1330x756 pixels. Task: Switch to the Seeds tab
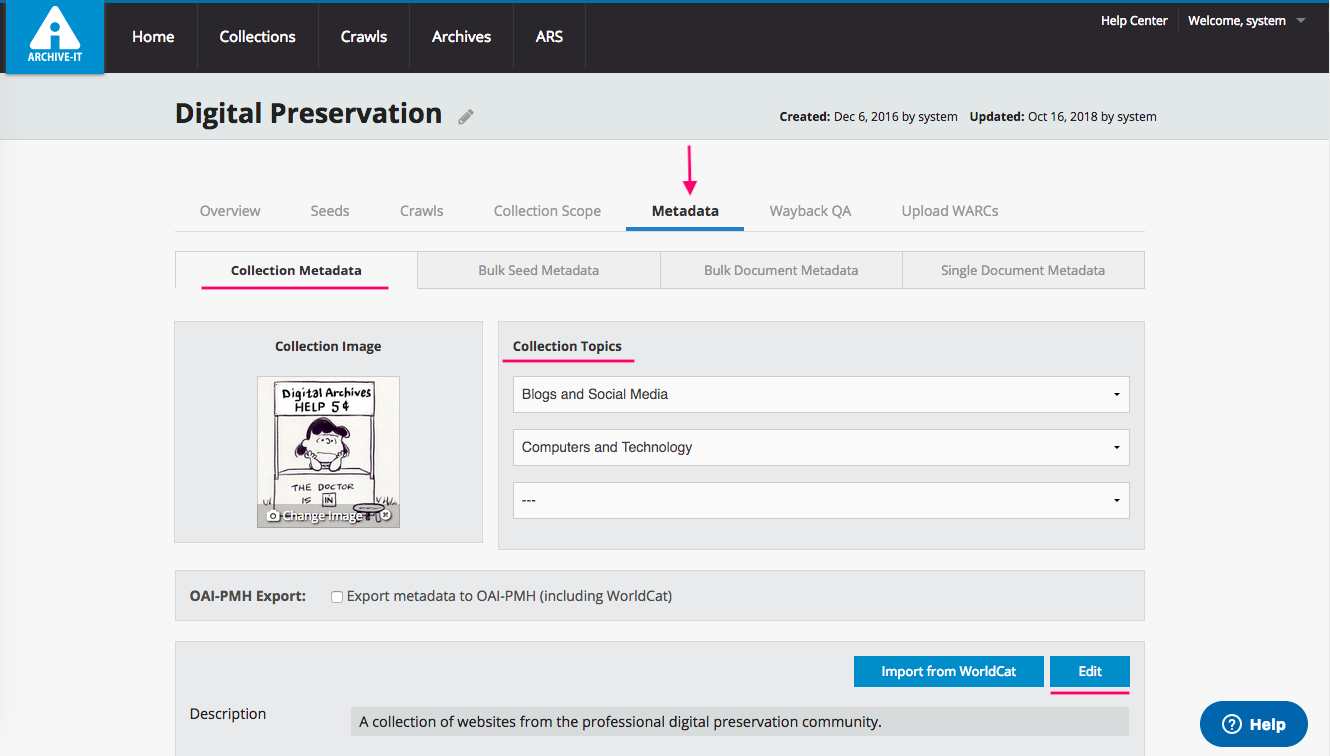329,211
